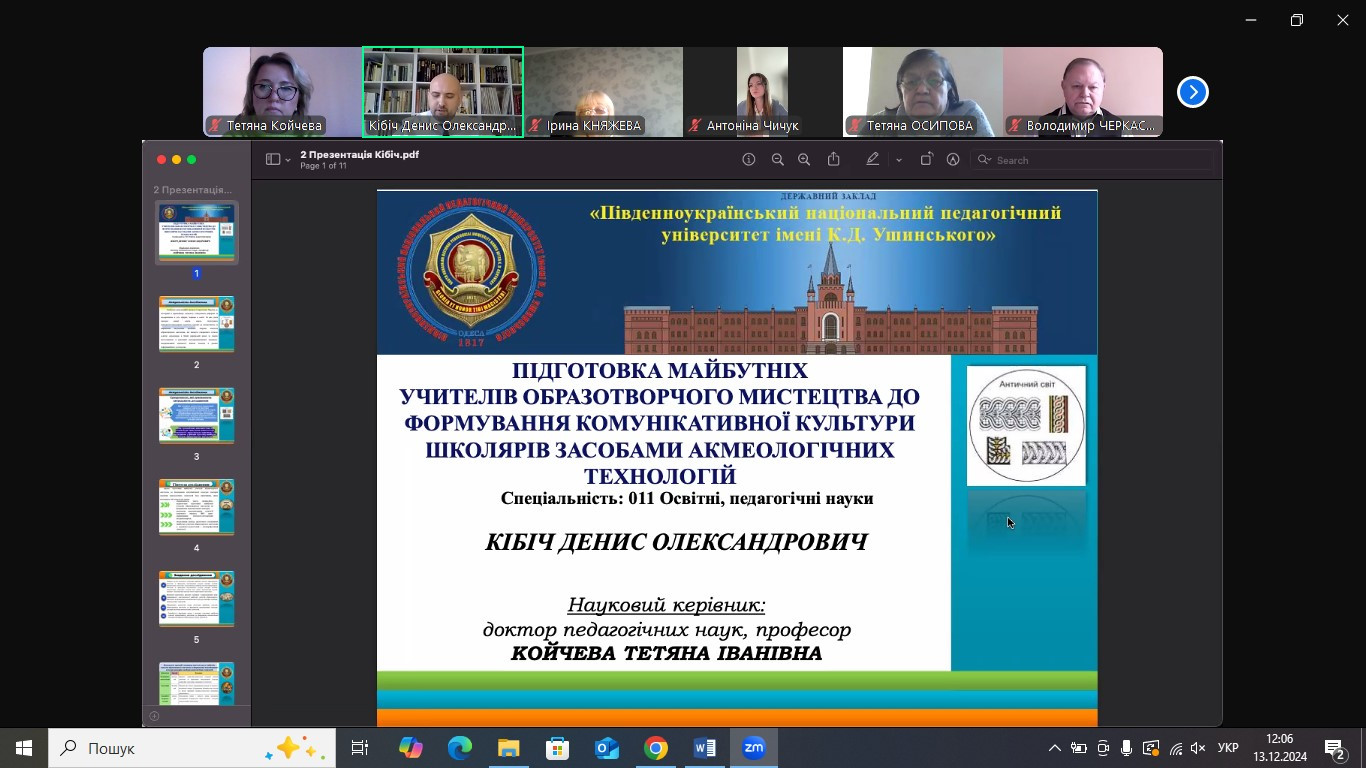Select Тетяна Койчева's video tile

tap(283, 92)
